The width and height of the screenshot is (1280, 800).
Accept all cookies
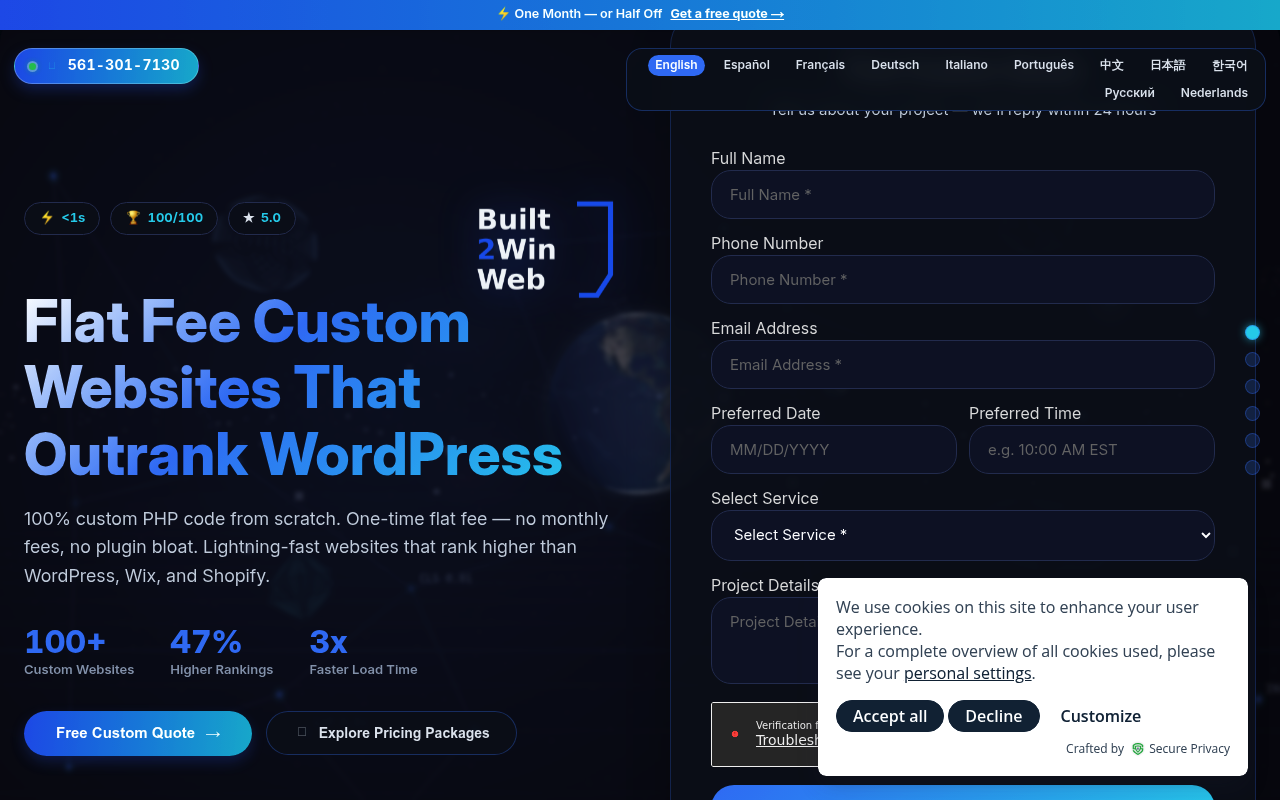[x=890, y=716]
